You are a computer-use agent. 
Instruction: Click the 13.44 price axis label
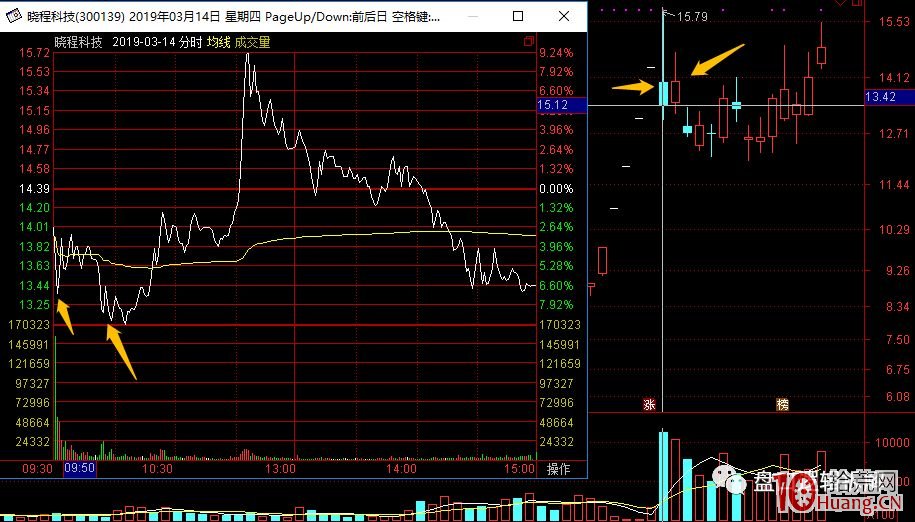pyautogui.click(x=34, y=286)
